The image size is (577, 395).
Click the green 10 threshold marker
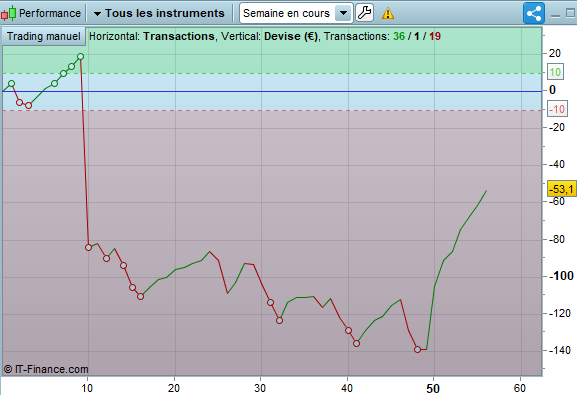[555, 72]
